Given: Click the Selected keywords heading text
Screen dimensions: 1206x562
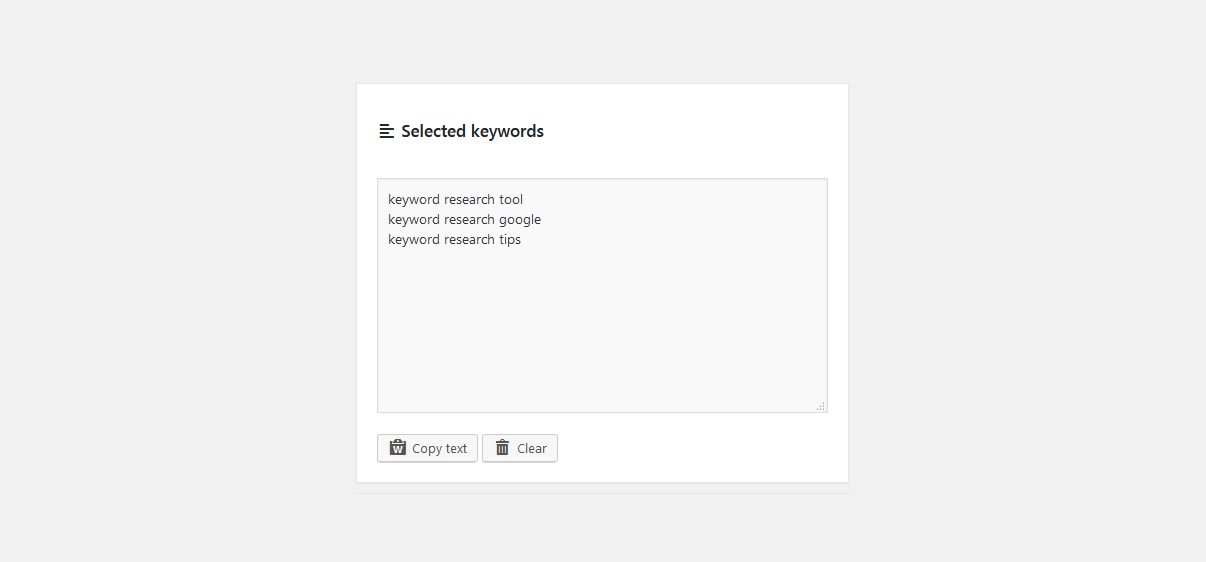Looking at the screenshot, I should [x=472, y=131].
